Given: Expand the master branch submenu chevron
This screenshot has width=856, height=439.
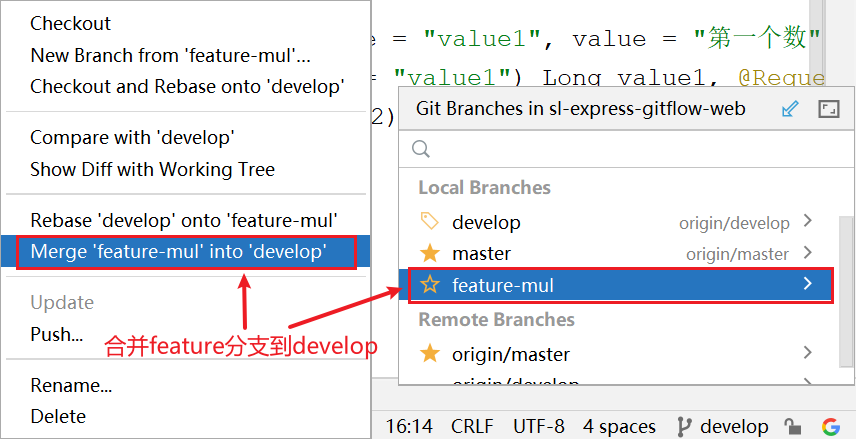Looking at the screenshot, I should pyautogui.click(x=809, y=253).
